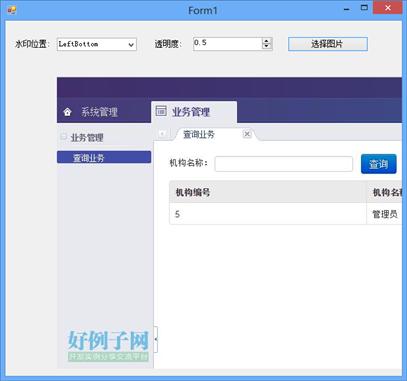Click the 机构名称 input field
Viewport: 407px width, 381px height.
click(x=284, y=164)
